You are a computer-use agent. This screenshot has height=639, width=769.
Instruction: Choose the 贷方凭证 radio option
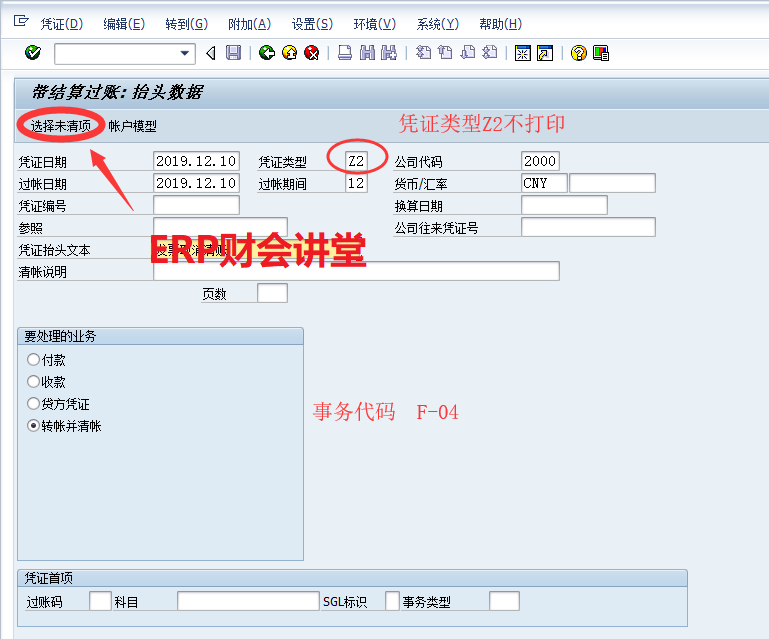pos(34,404)
